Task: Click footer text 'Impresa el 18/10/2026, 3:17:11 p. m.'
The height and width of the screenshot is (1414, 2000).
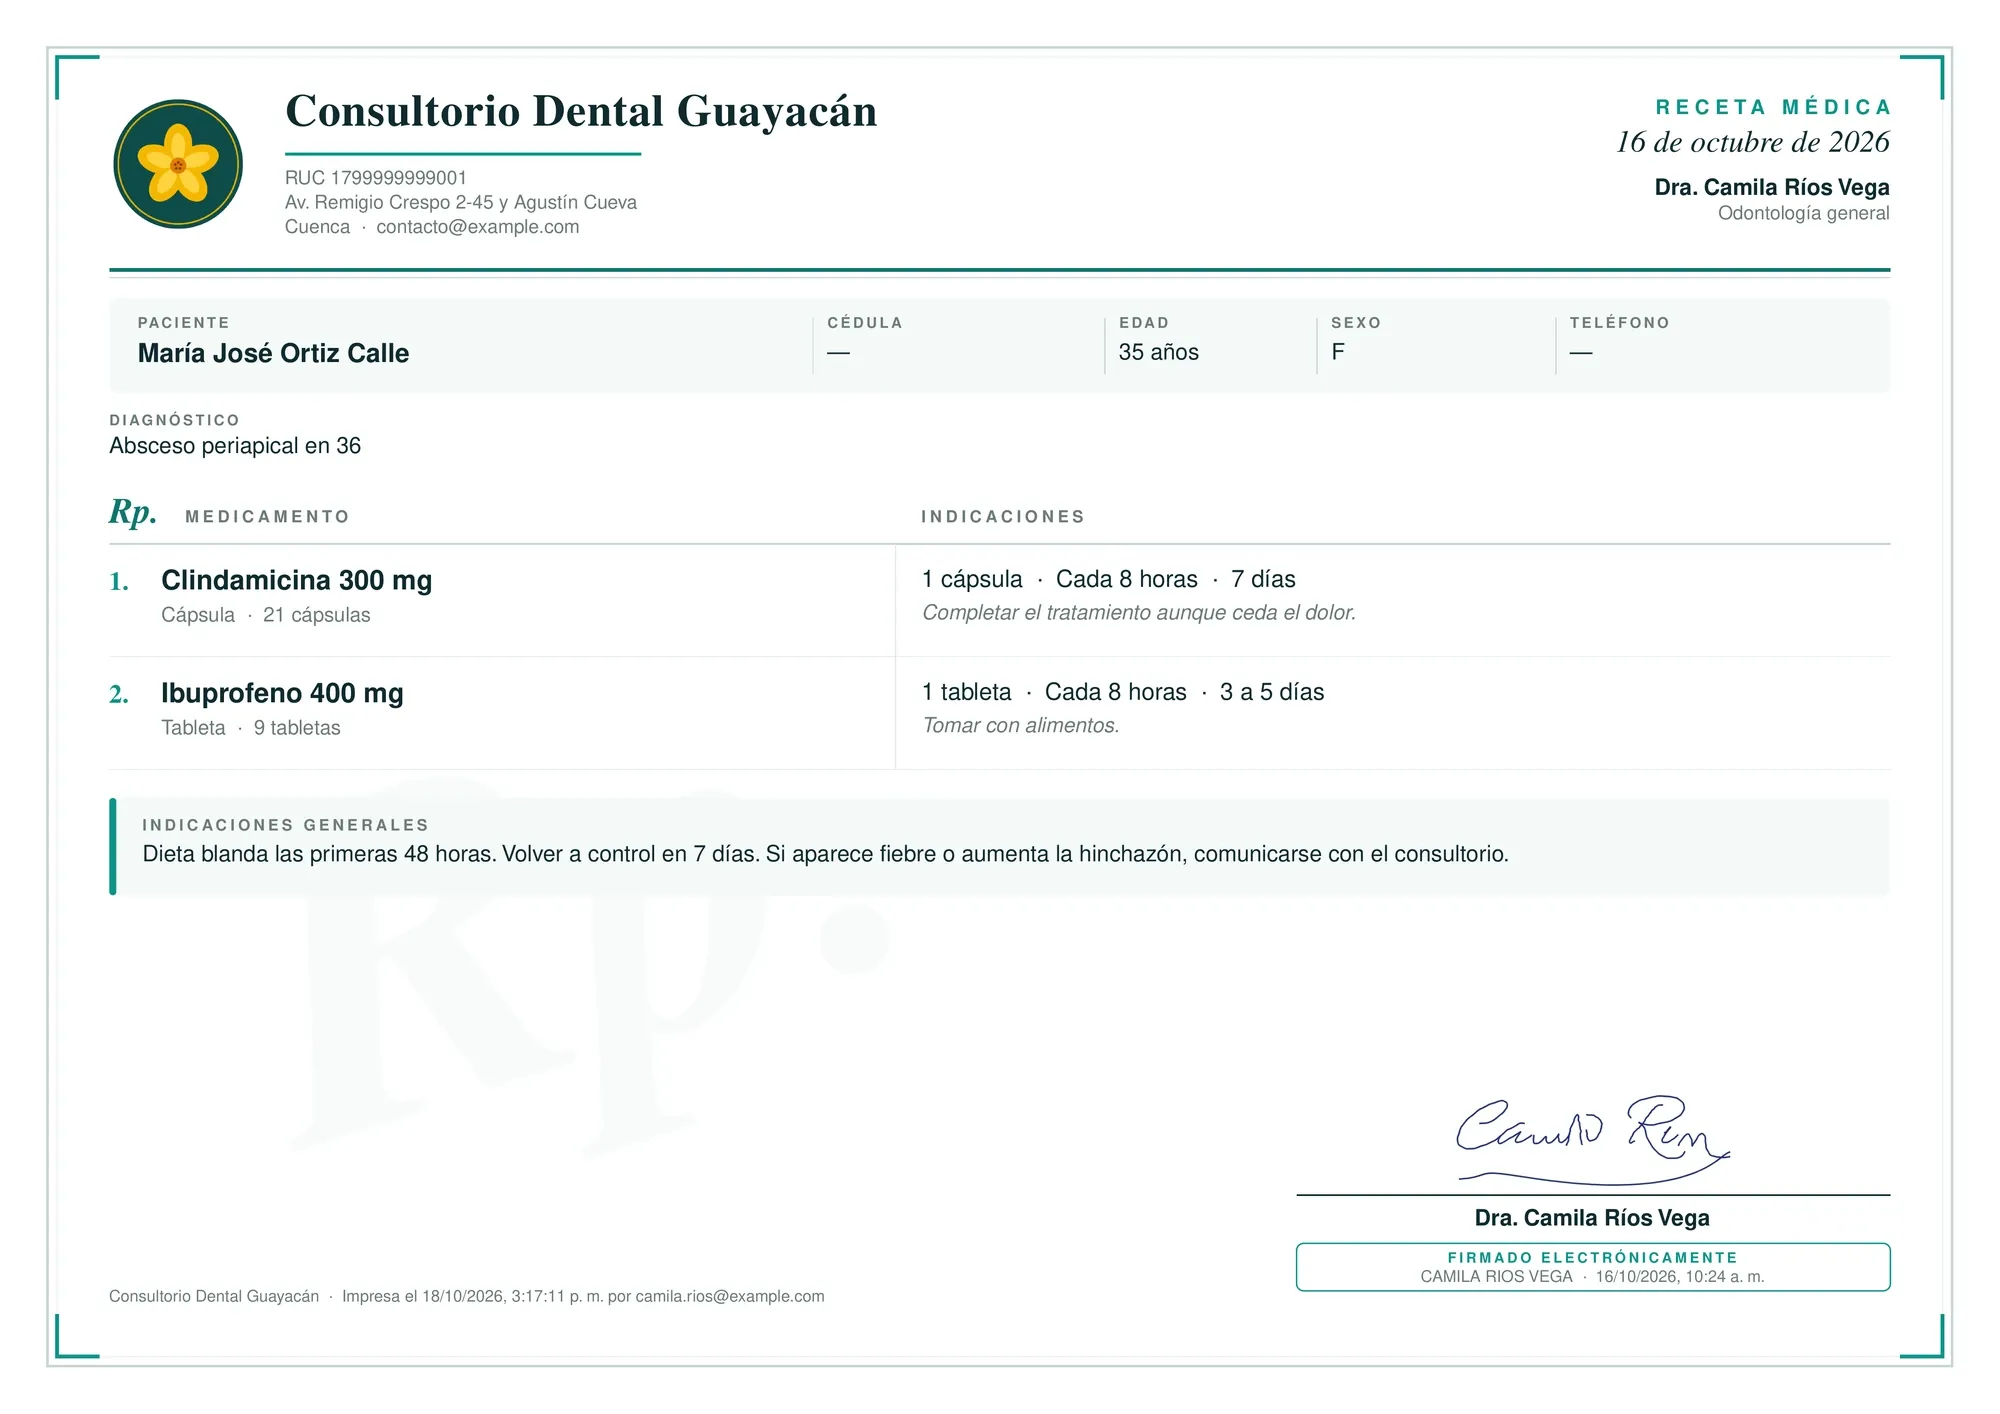Action: tap(472, 1297)
